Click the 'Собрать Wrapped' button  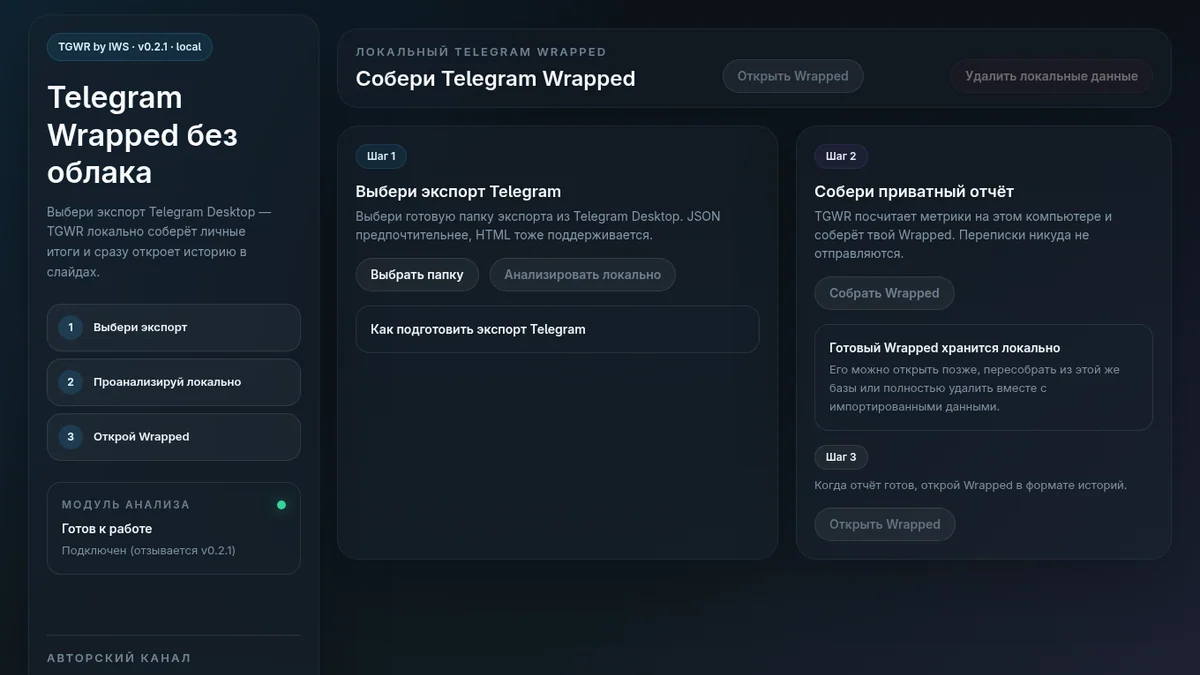click(884, 293)
